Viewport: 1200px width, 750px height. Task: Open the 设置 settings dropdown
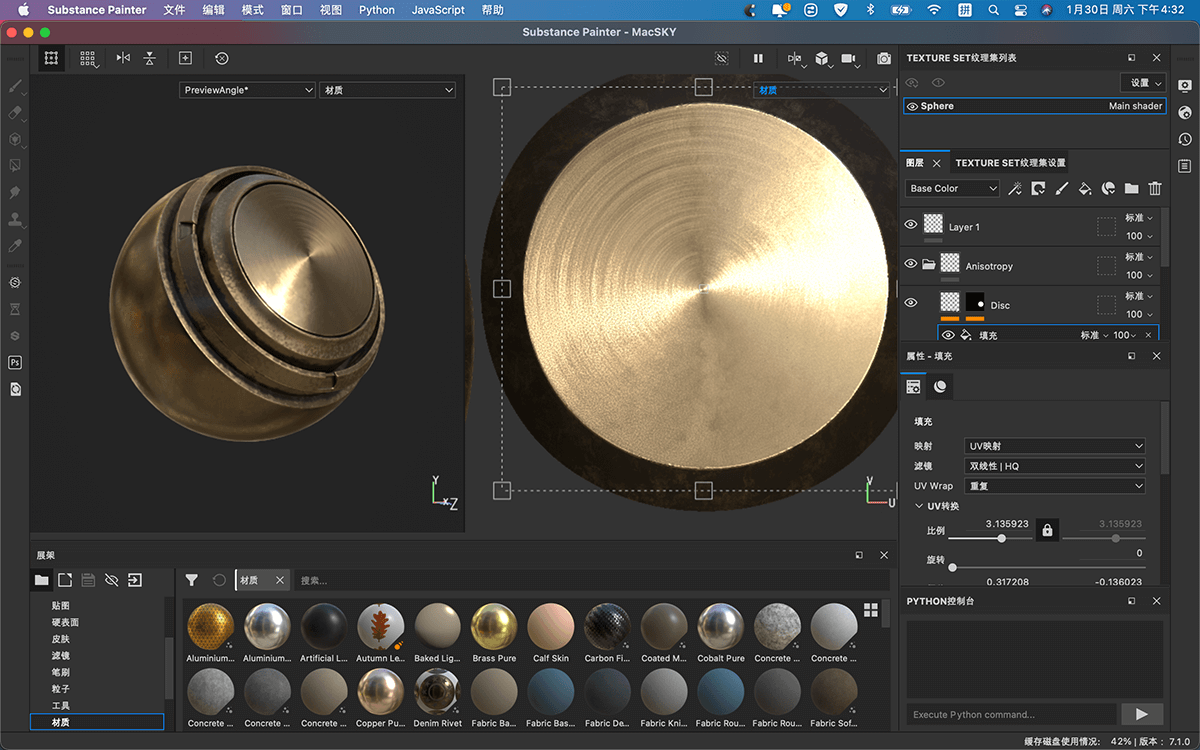pyautogui.click(x=1143, y=83)
